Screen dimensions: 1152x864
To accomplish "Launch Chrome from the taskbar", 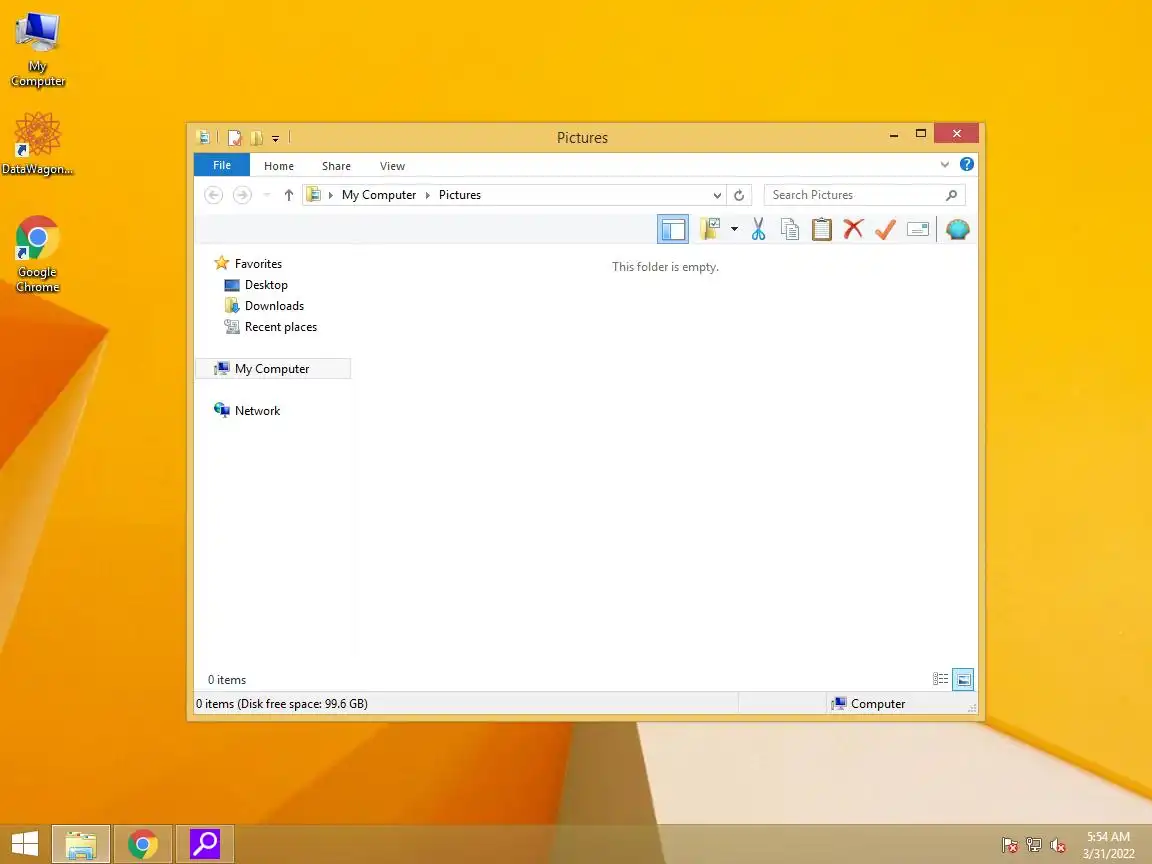I will coord(143,844).
